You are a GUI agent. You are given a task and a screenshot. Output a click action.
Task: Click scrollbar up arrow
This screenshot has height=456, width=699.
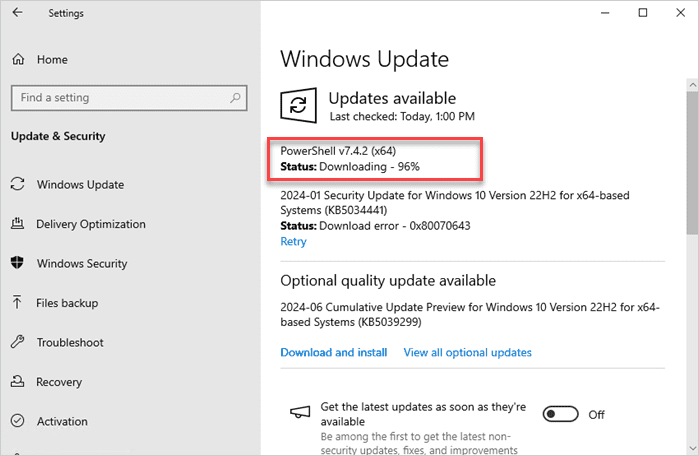[692, 84]
